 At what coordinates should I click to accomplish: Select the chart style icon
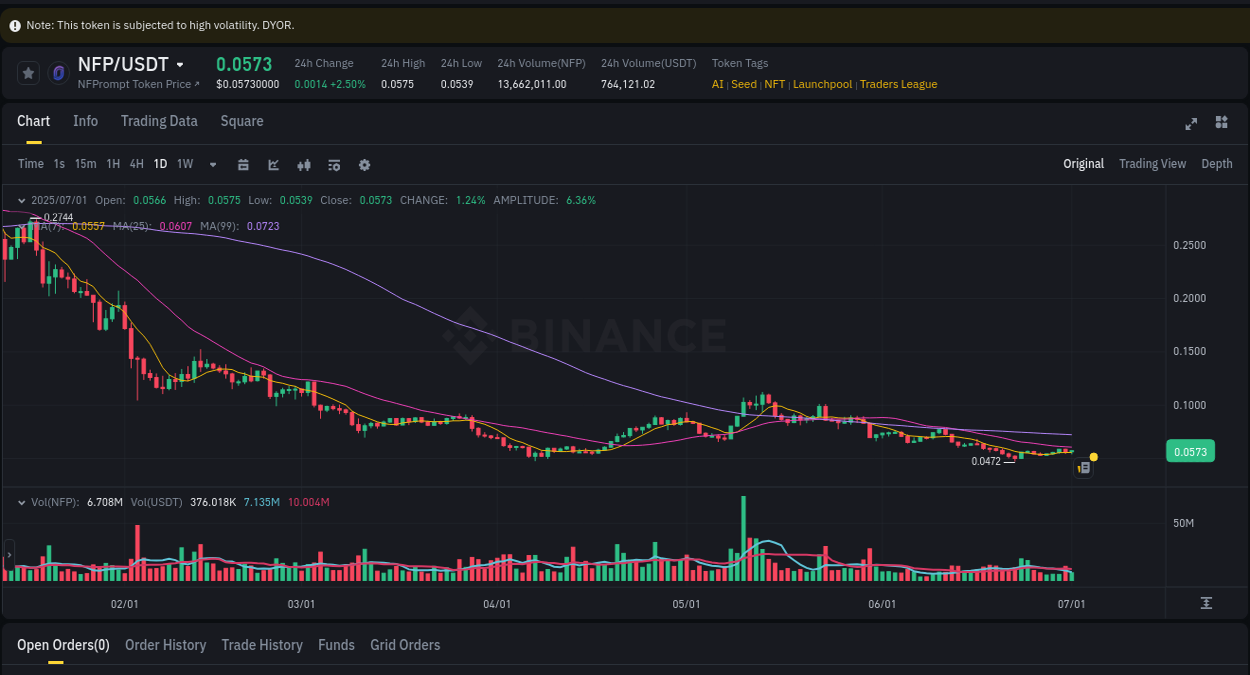274,164
